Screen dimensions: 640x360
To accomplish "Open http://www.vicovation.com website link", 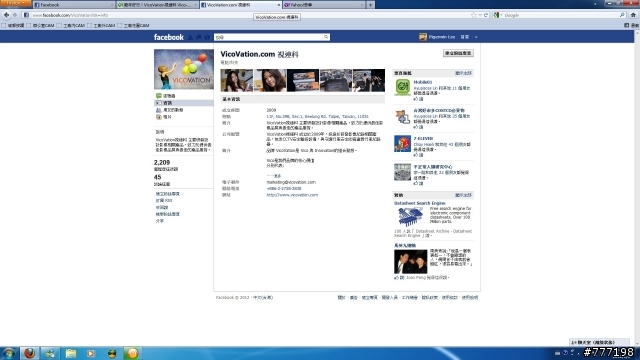I will click(x=292, y=195).
